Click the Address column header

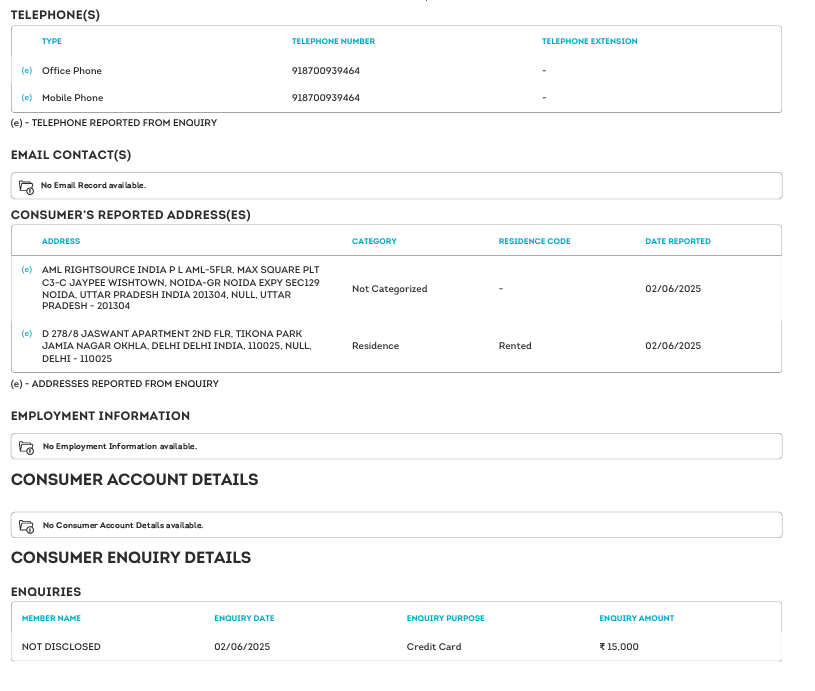point(61,241)
